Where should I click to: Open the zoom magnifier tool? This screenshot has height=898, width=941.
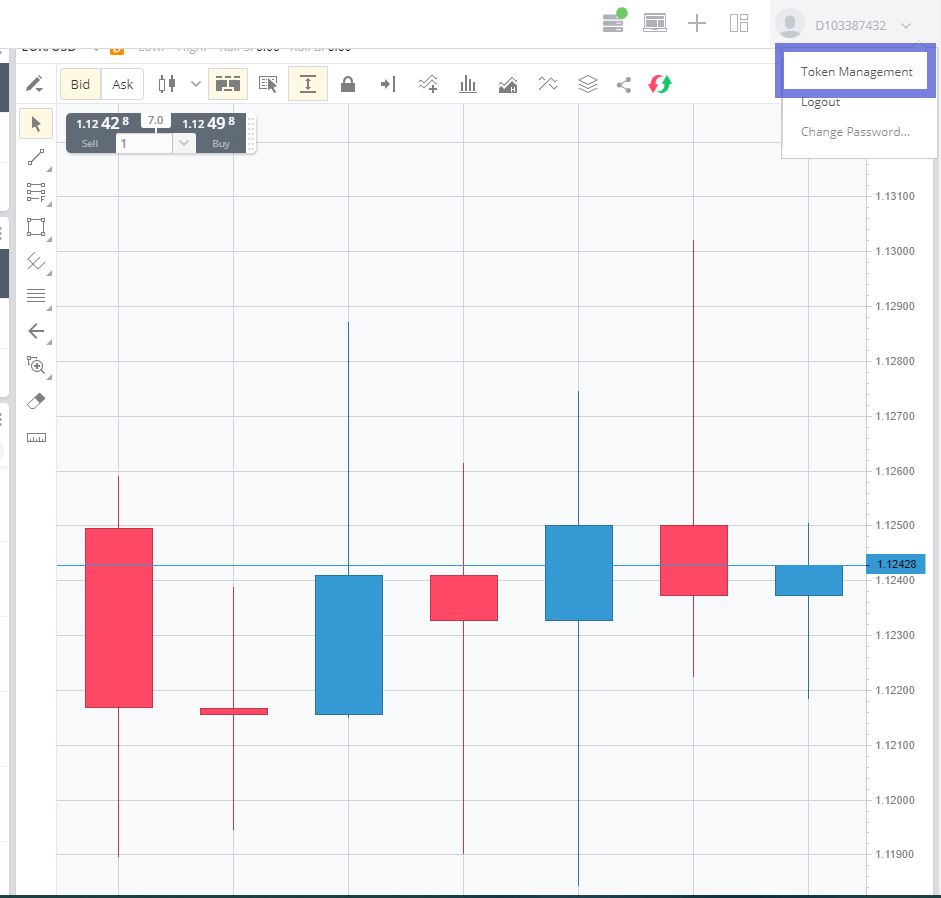click(x=36, y=365)
